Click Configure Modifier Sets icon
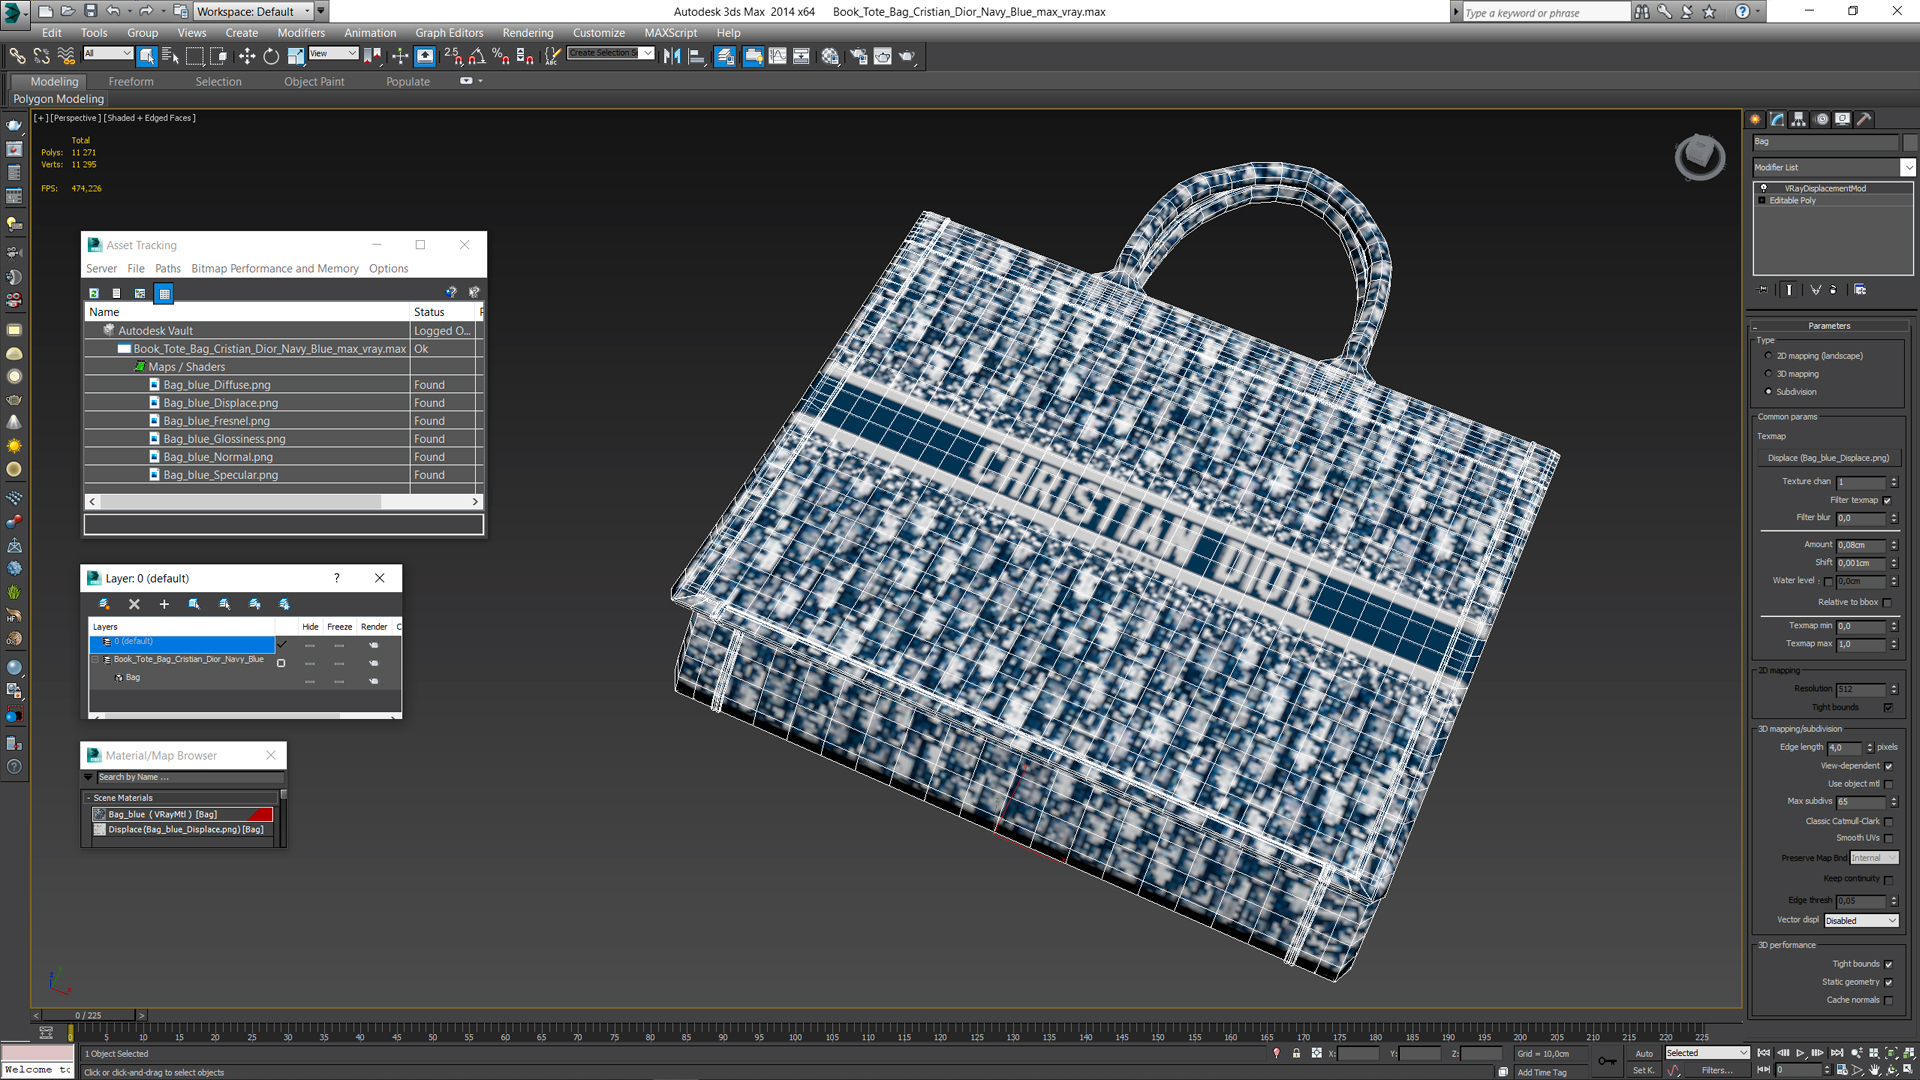1920x1080 pixels. pos(1860,290)
